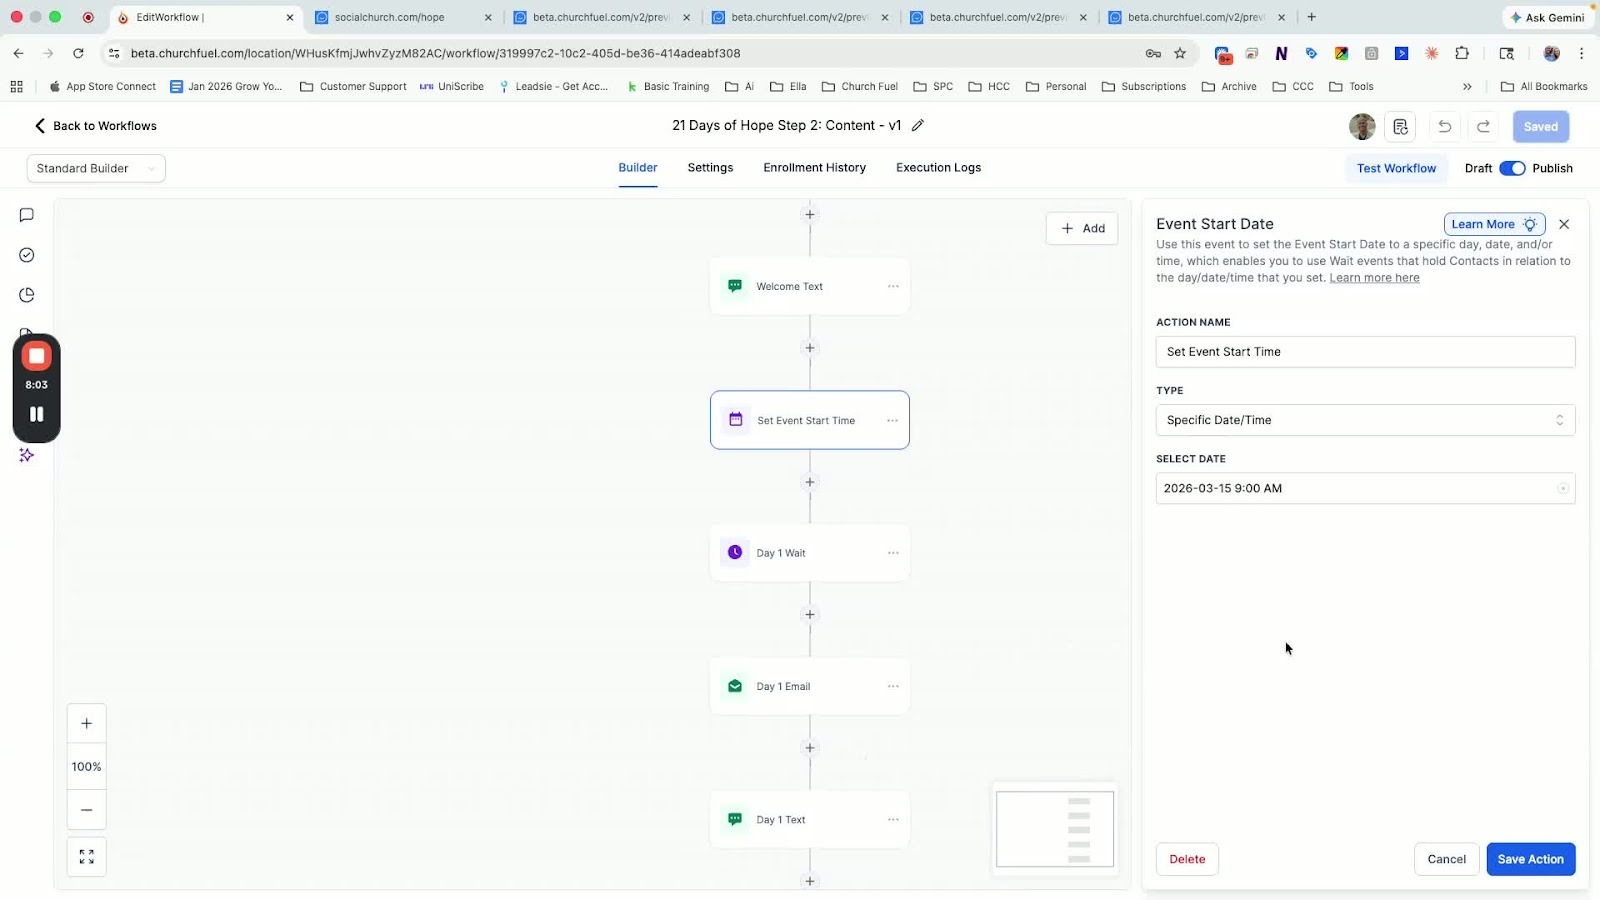Click the Test Workflow button
The height and width of the screenshot is (900, 1600).
[x=1396, y=168]
